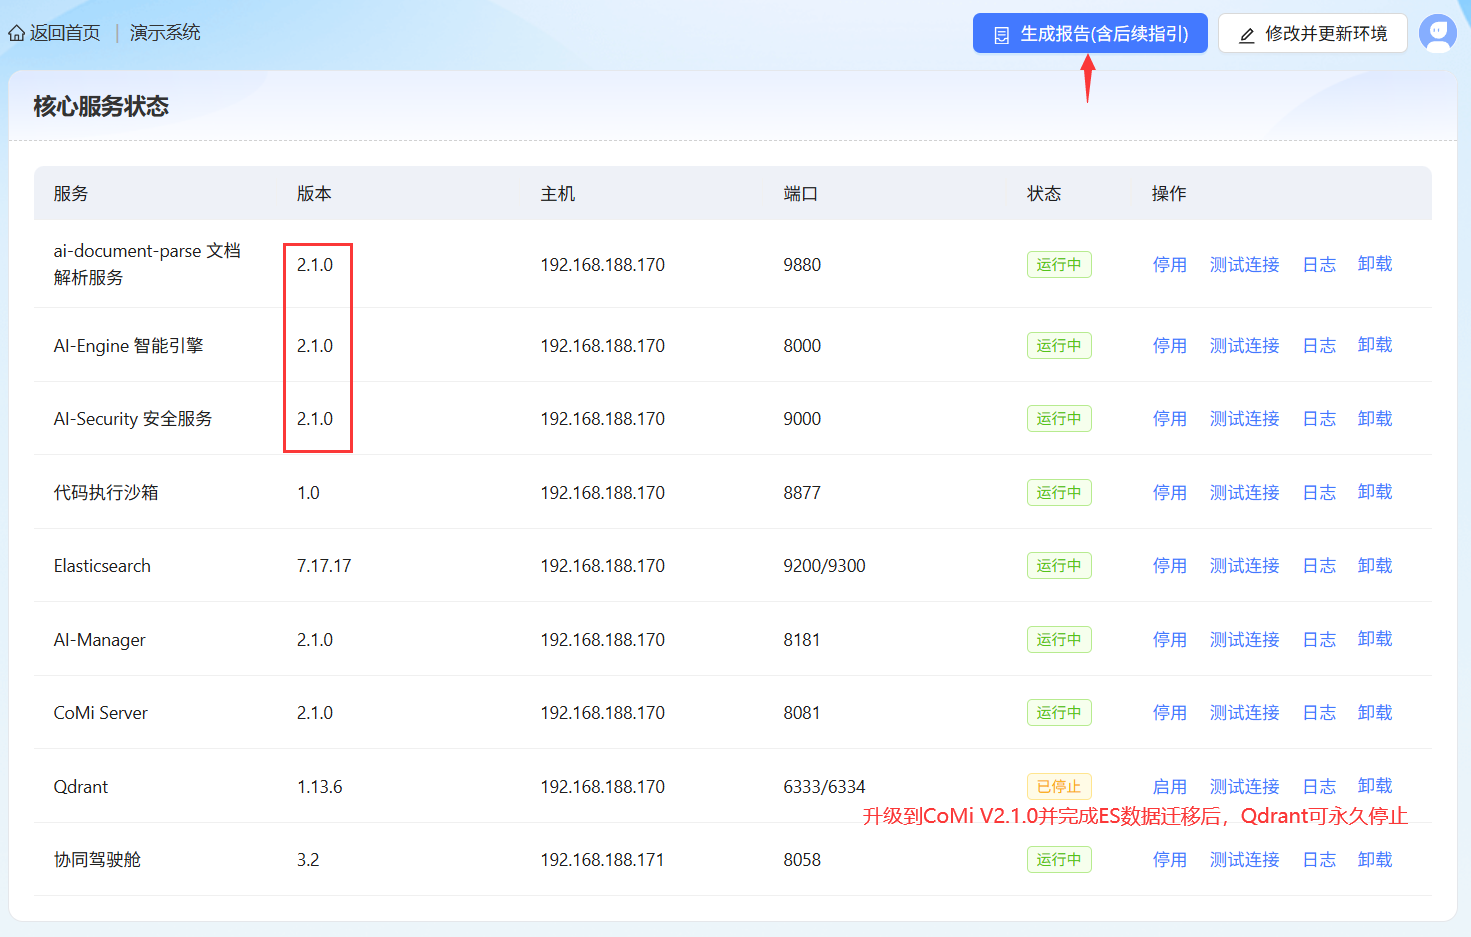This screenshot has width=1471, height=937.
Task: Click Qdrant version 1.13.6
Action: click(319, 787)
